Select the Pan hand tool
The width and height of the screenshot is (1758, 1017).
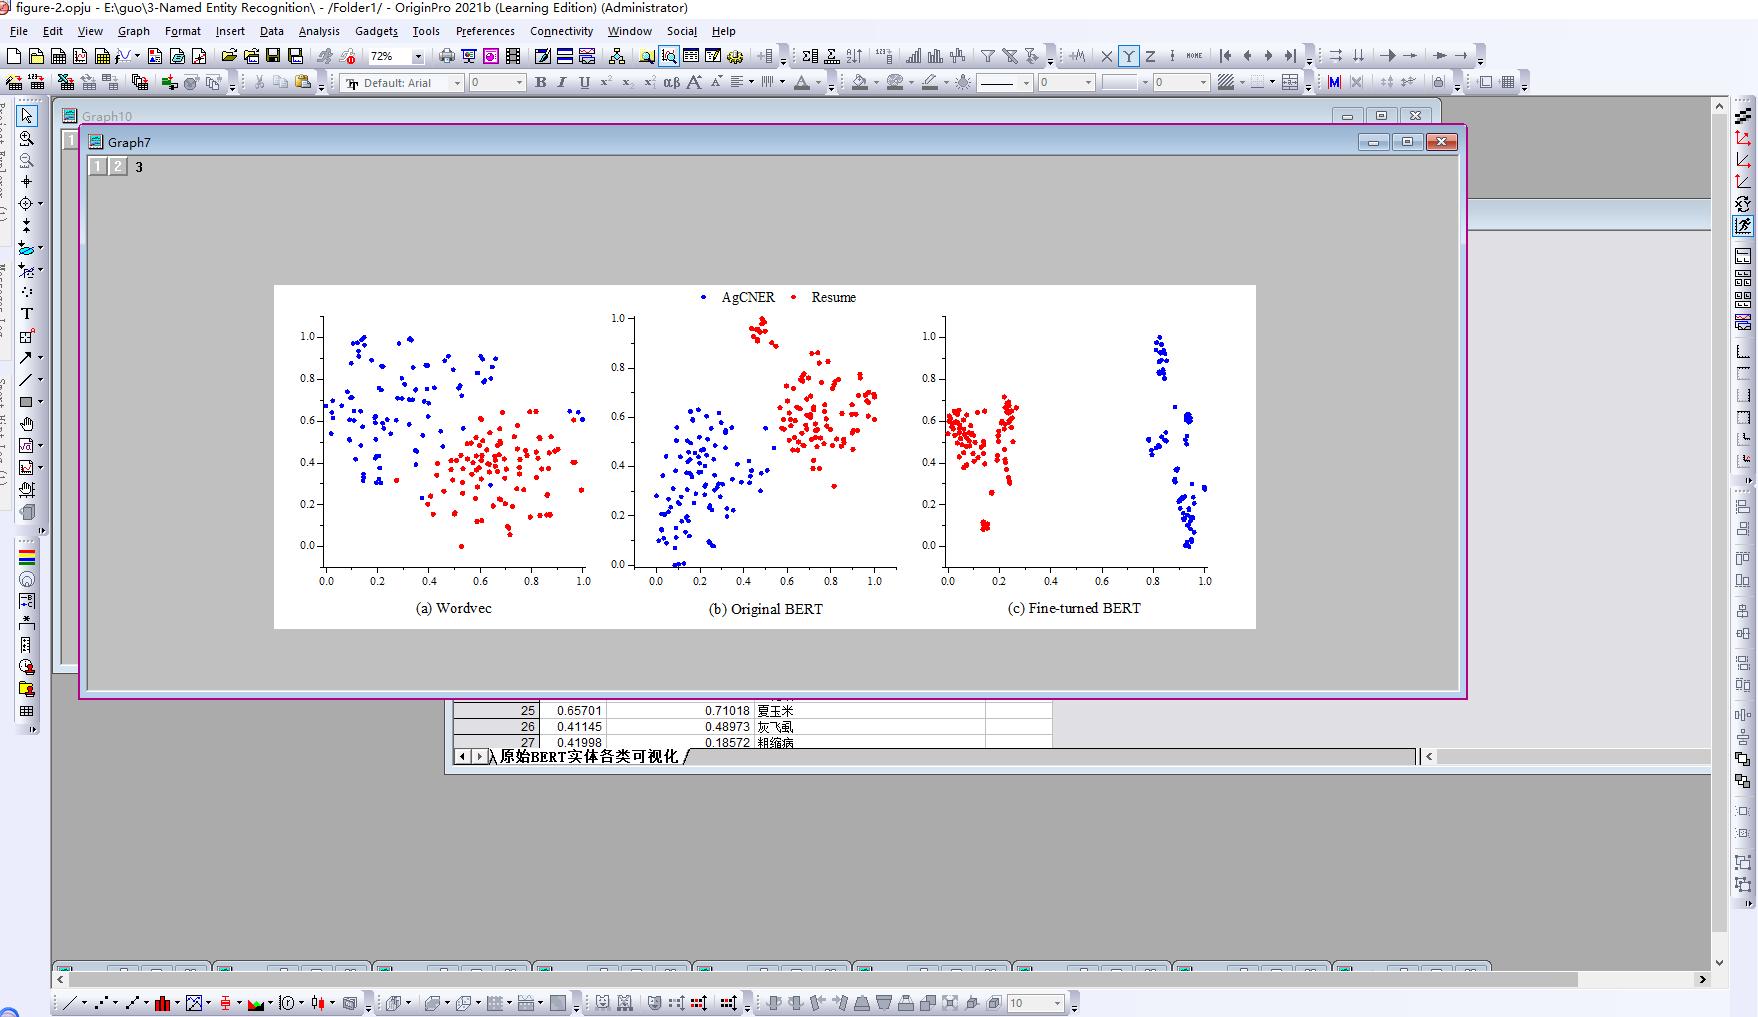point(27,424)
